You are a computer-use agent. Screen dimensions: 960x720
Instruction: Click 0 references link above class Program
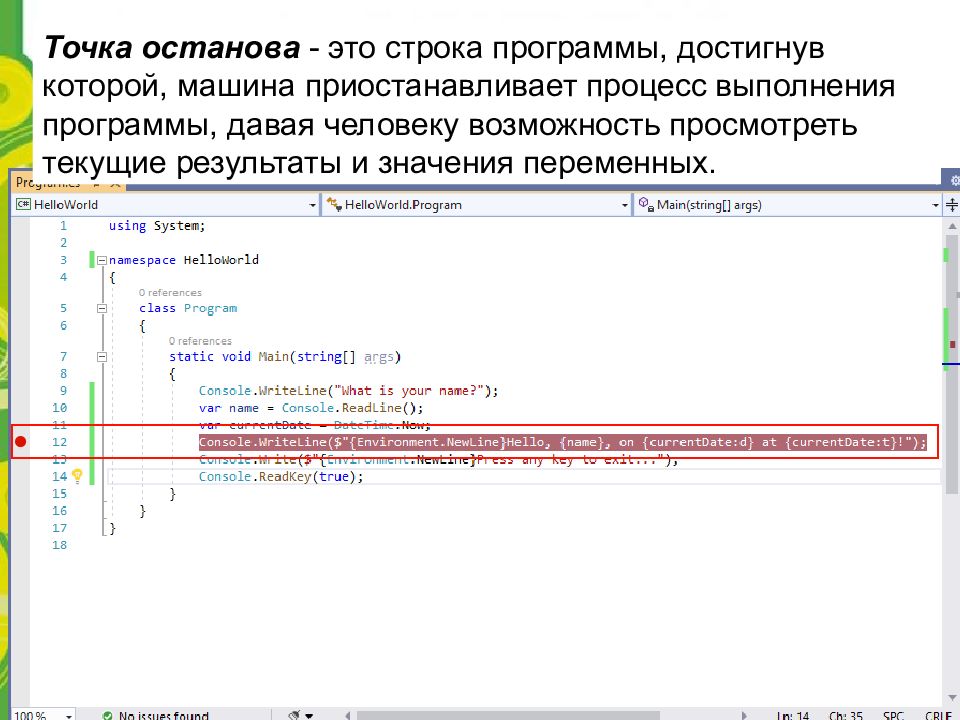170,293
